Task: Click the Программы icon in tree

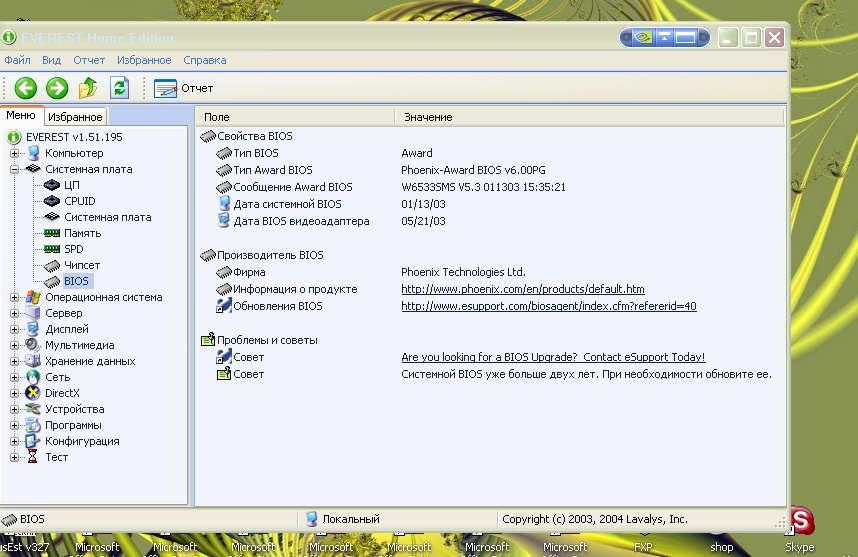Action: (33, 425)
